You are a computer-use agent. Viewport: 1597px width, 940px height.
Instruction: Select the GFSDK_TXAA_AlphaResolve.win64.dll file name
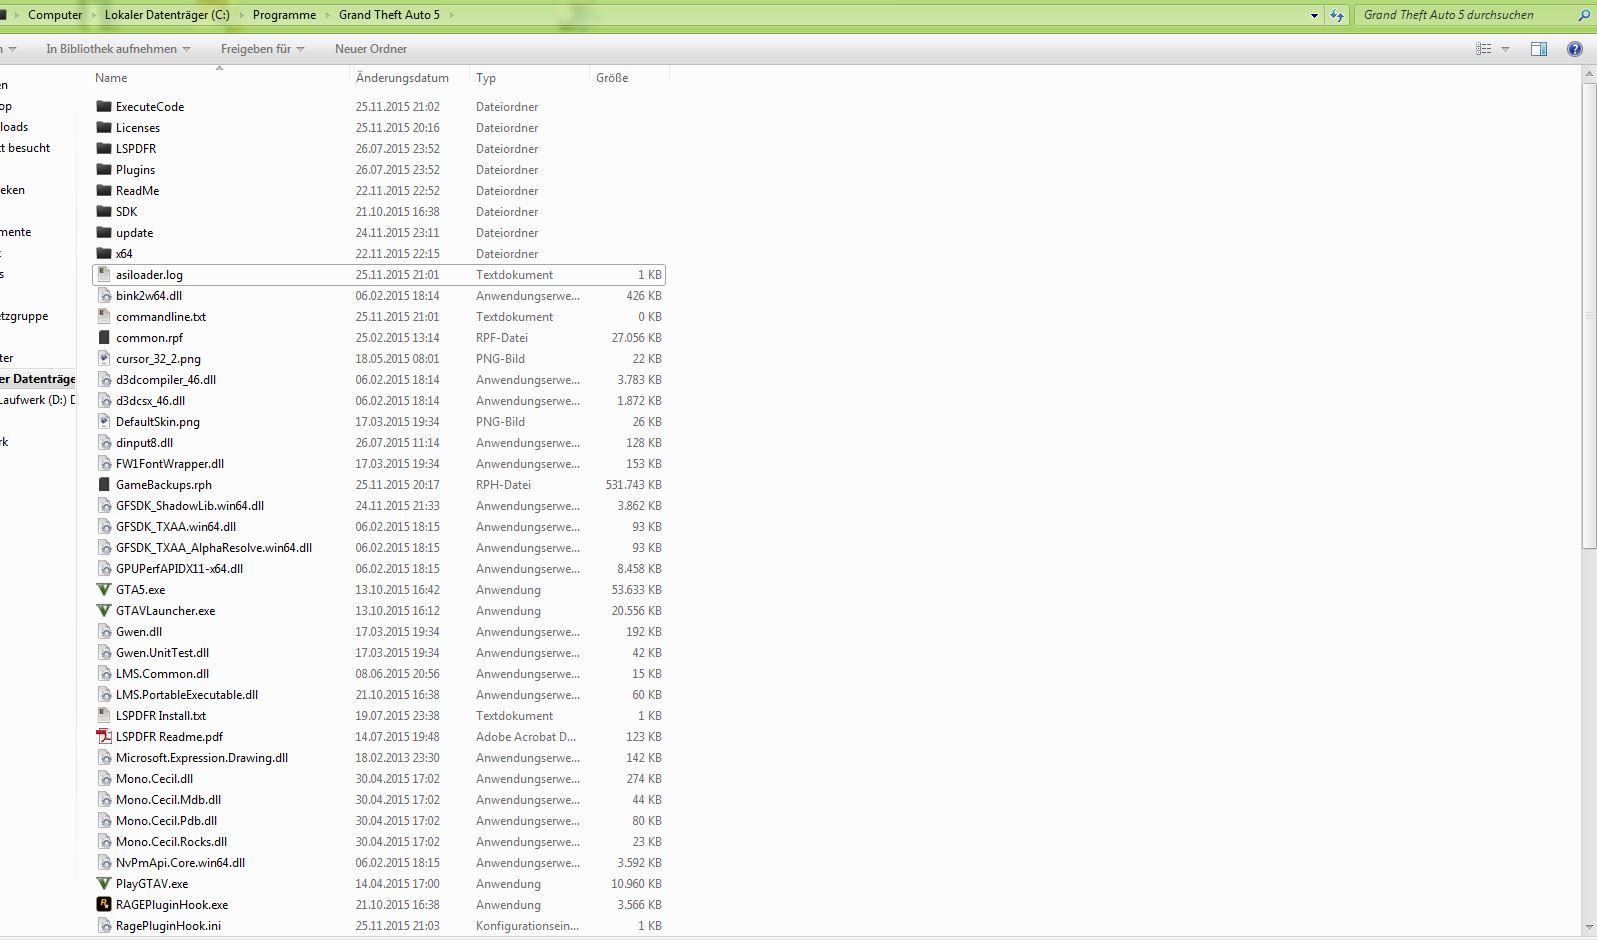[x=214, y=547]
